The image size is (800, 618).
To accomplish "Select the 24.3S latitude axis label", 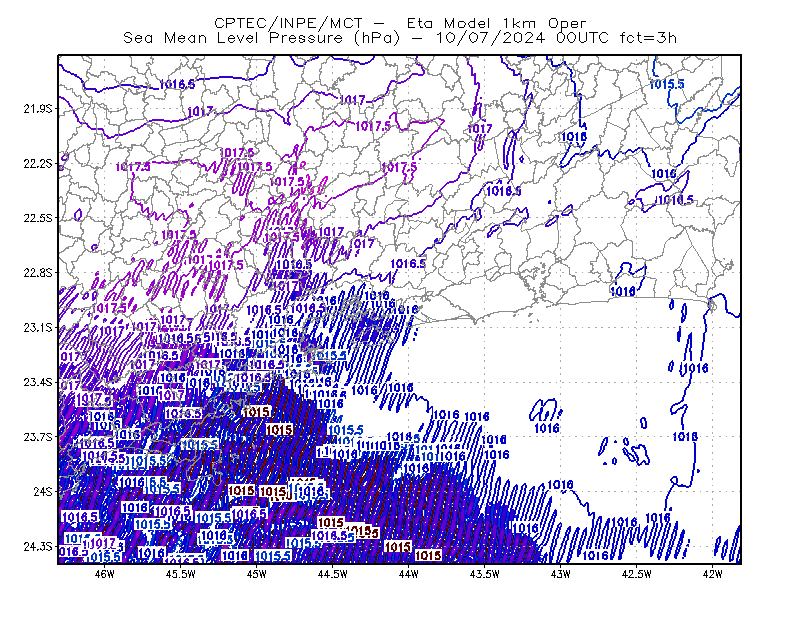I will point(37,547).
